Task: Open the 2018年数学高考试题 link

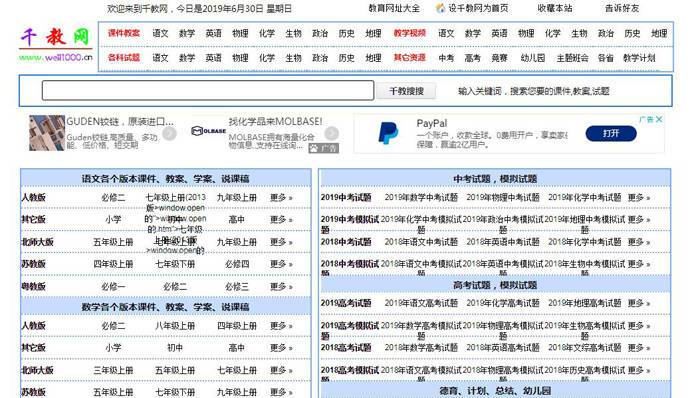Action: [421, 347]
